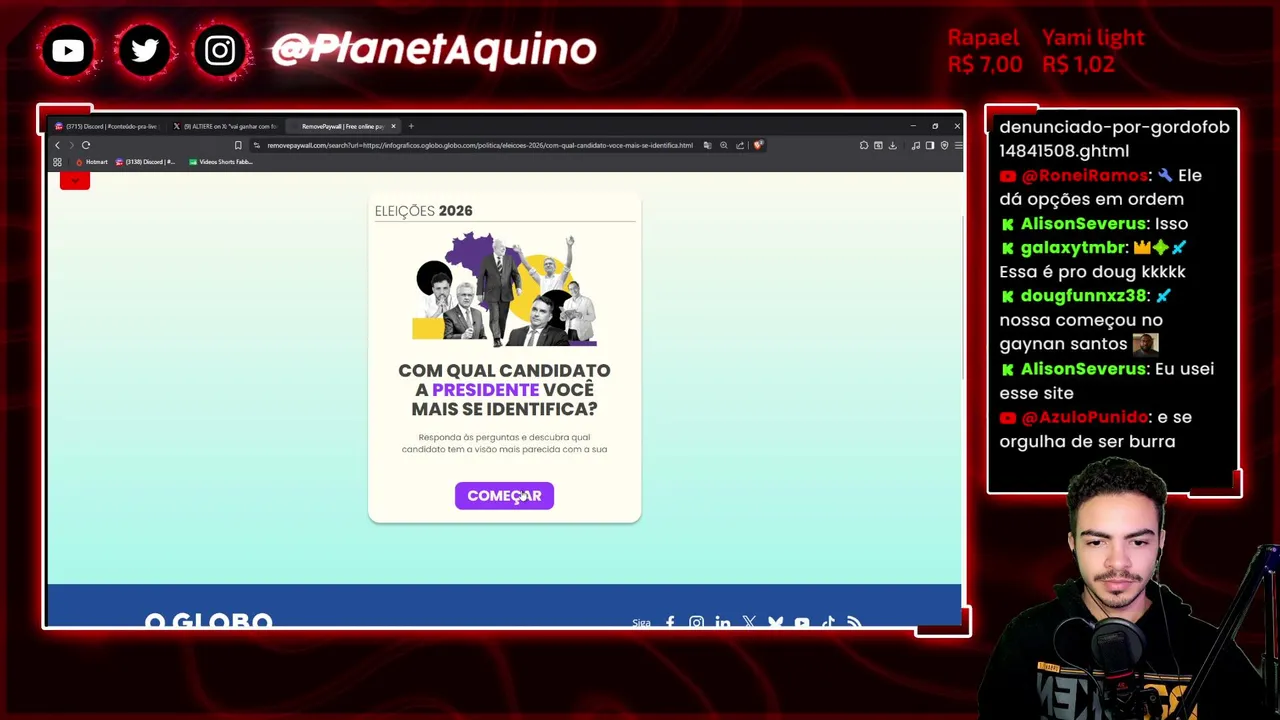Switch to the ALTIERE on X tab
The image size is (1280, 720).
point(225,126)
